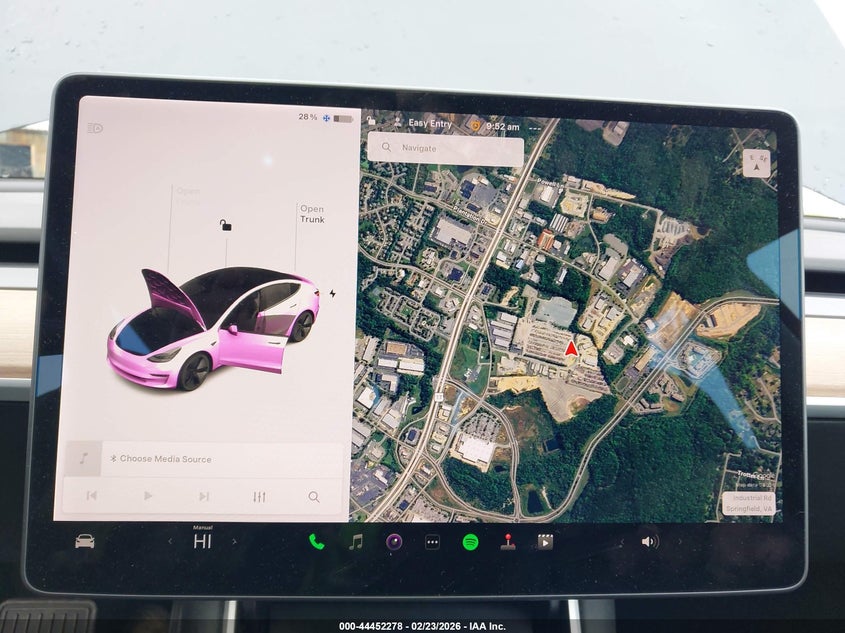Toggle the door lock padlock icon
Image resolution: width=845 pixels, height=633 pixels.
pyautogui.click(x=226, y=226)
